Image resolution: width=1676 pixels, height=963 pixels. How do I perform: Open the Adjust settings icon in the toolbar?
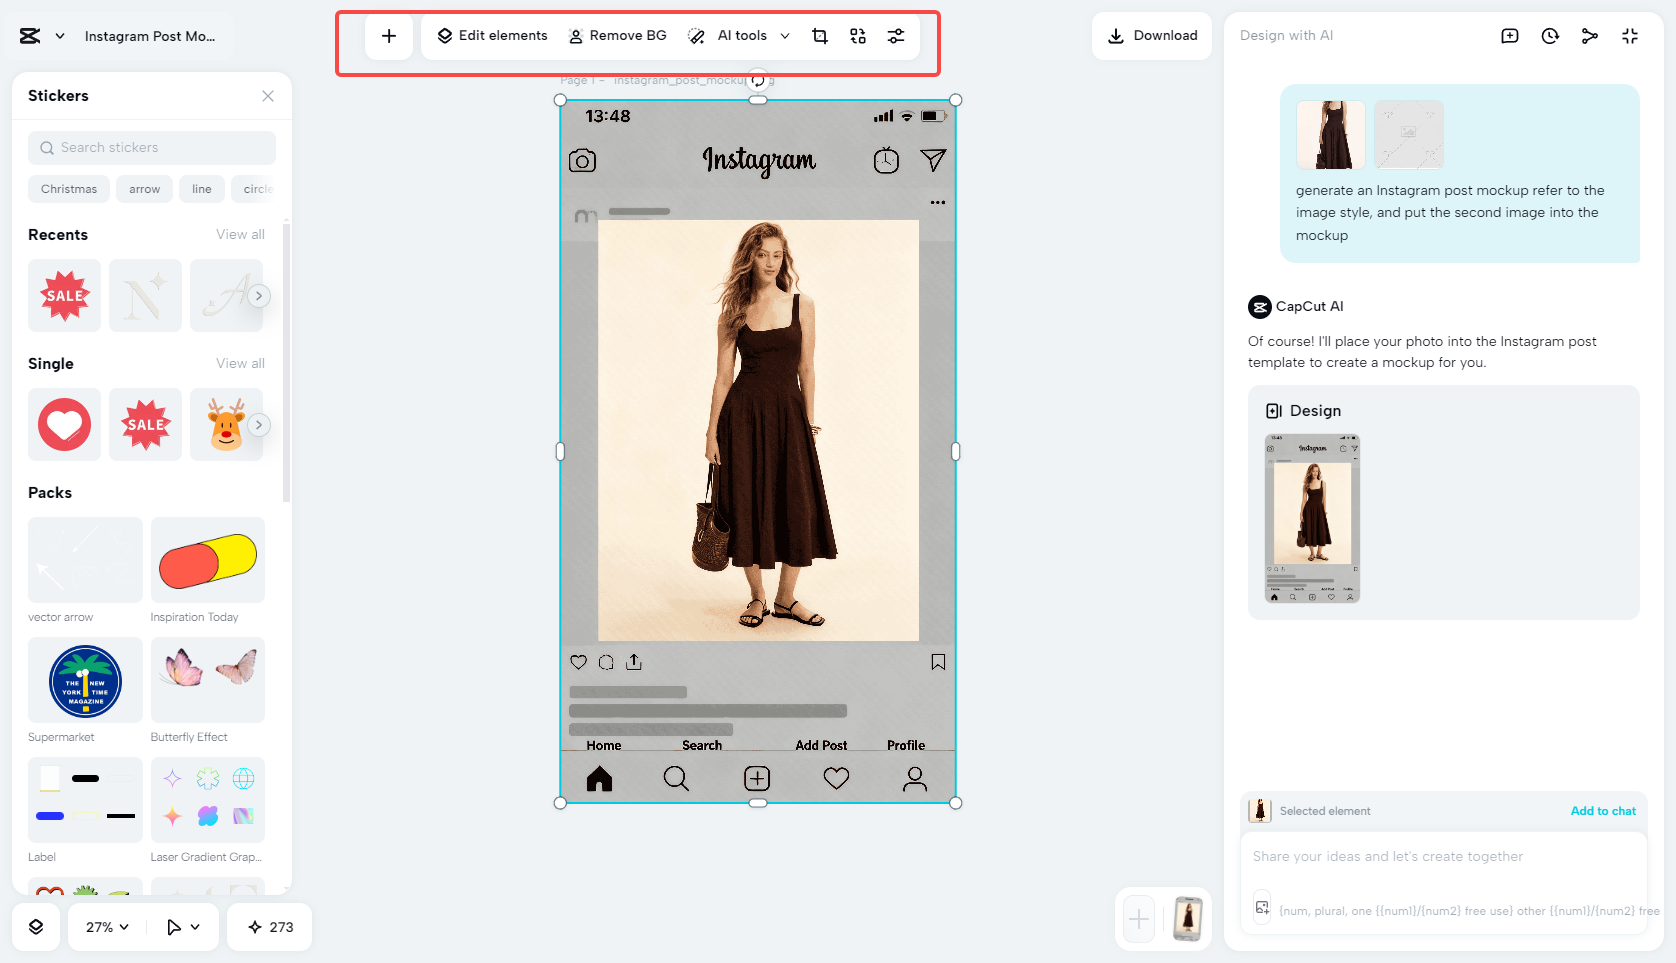tap(896, 35)
